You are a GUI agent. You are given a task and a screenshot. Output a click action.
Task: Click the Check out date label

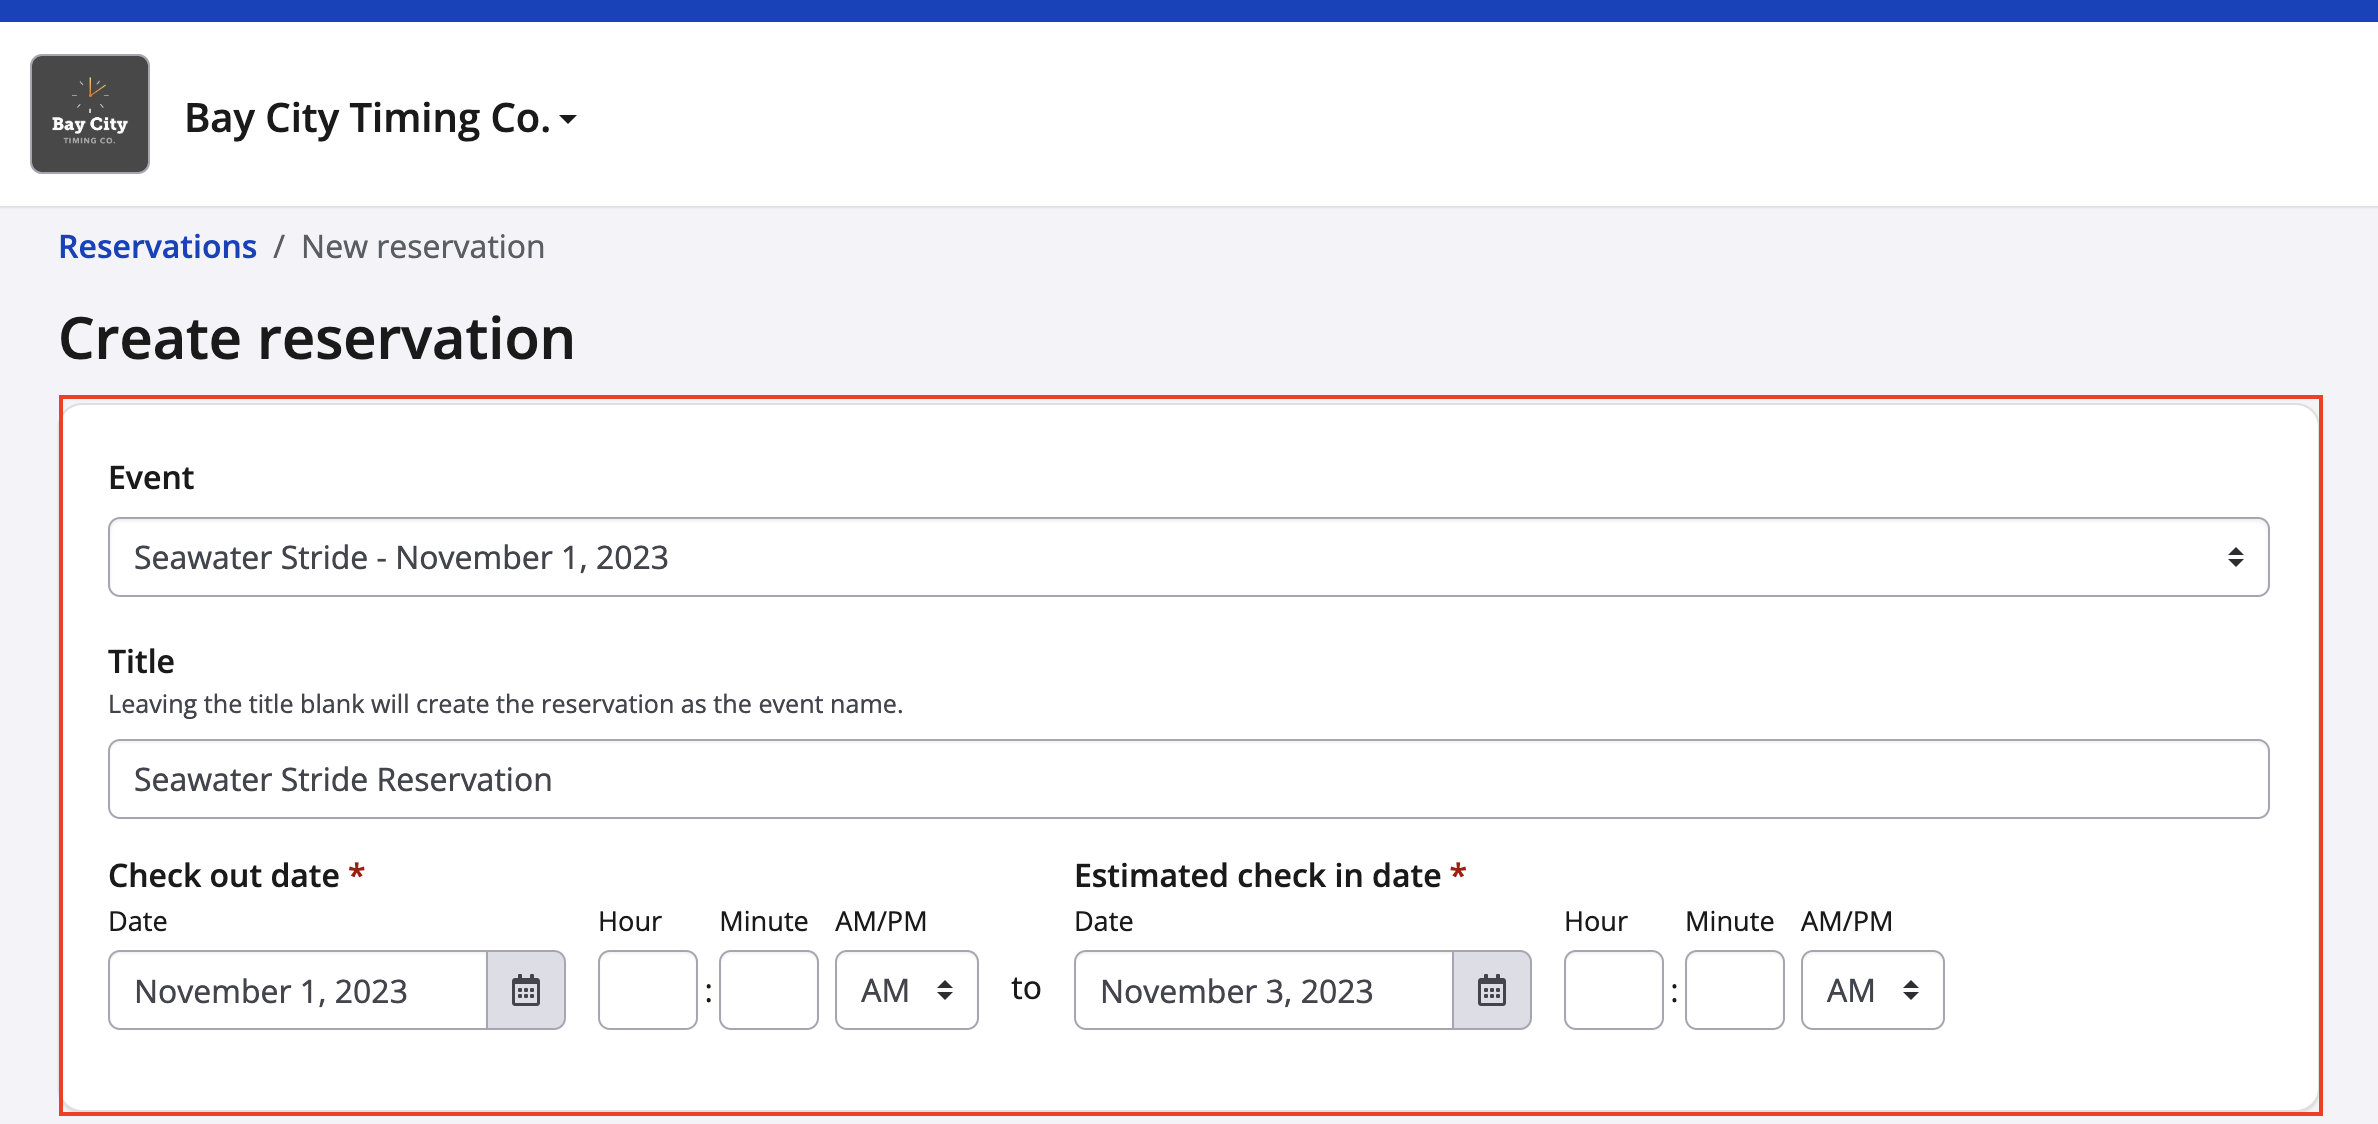(224, 876)
